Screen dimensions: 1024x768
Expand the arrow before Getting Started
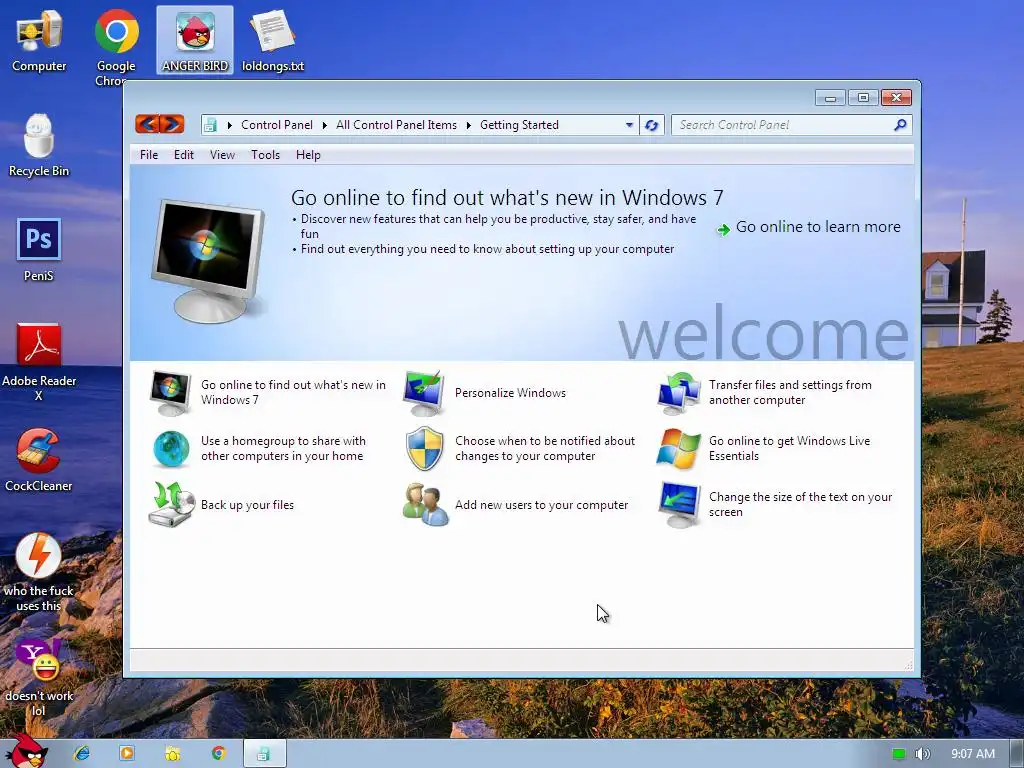[x=468, y=125]
